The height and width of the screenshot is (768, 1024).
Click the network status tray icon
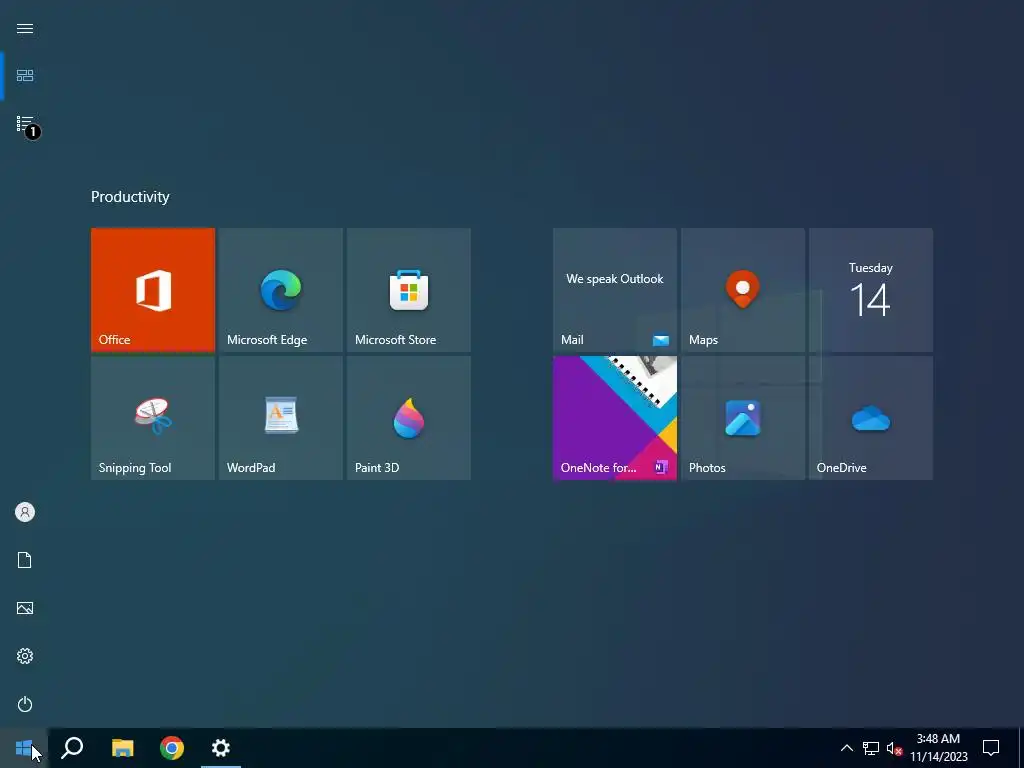coord(871,748)
